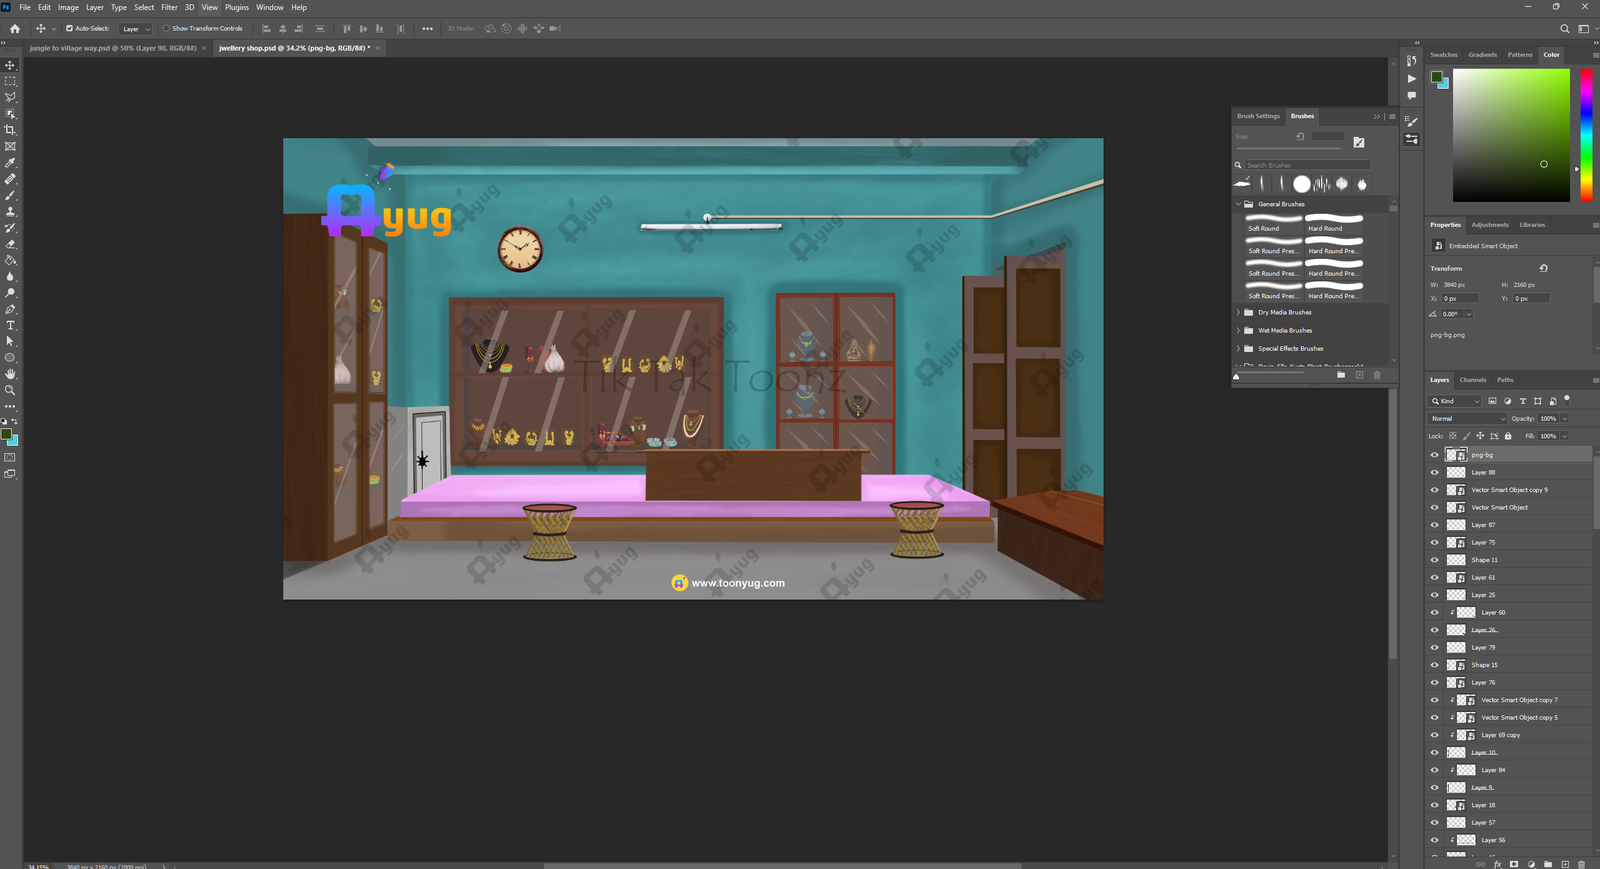The height and width of the screenshot is (869, 1600).
Task: Expand the Dry Media Brushes folder
Action: click(x=1238, y=313)
